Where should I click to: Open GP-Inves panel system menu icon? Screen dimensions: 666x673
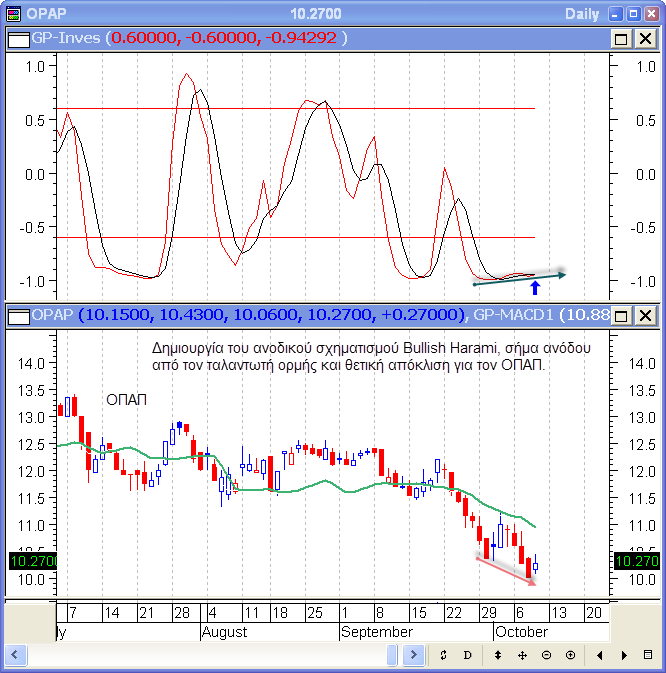pos(18,37)
